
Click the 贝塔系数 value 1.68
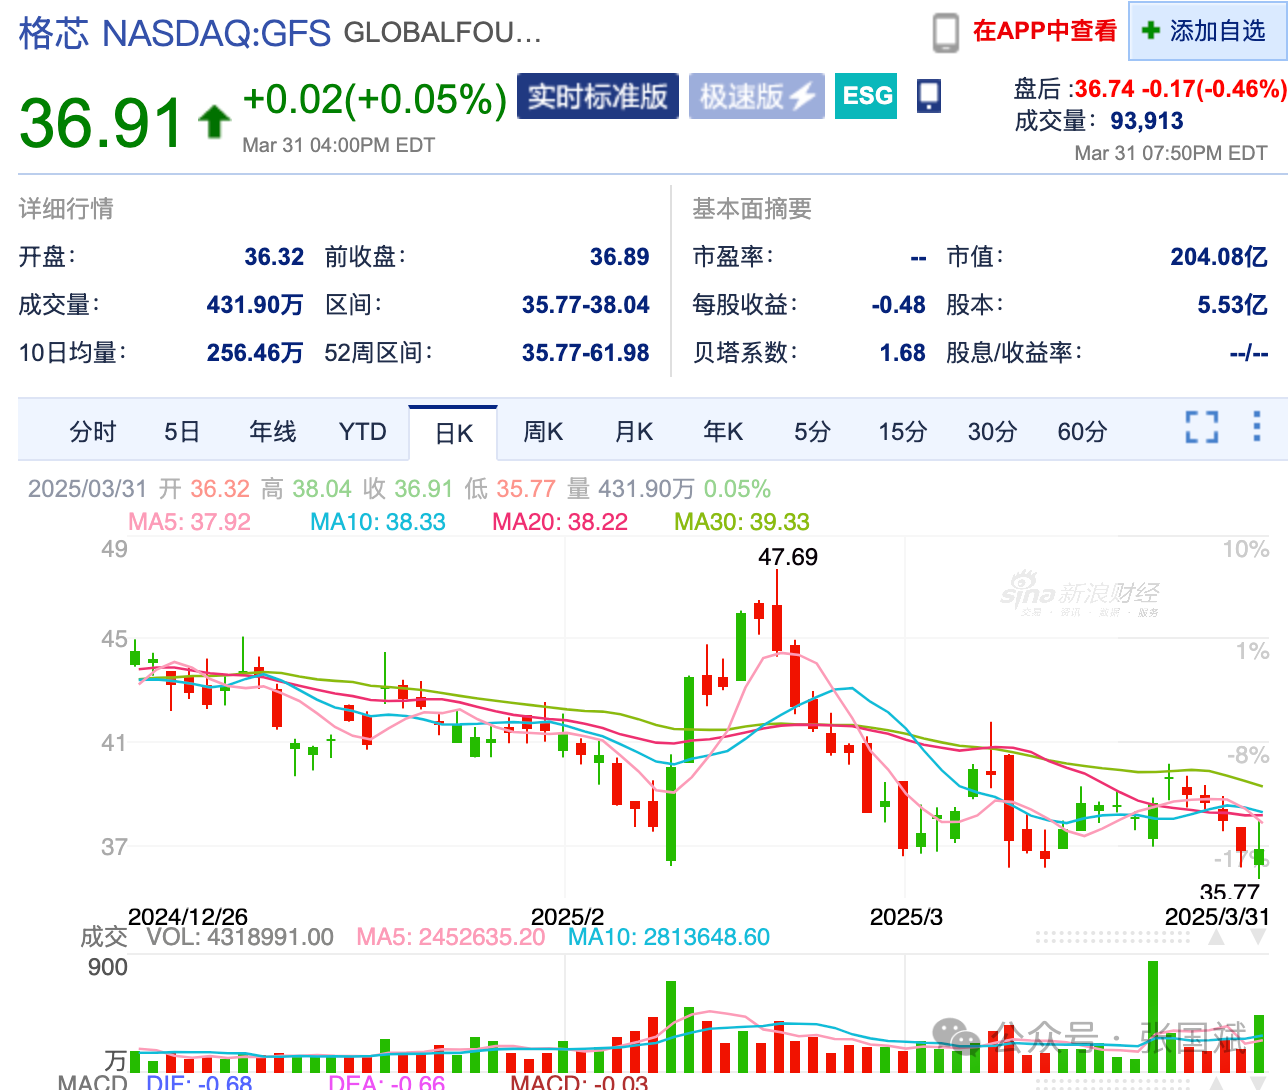(x=903, y=353)
